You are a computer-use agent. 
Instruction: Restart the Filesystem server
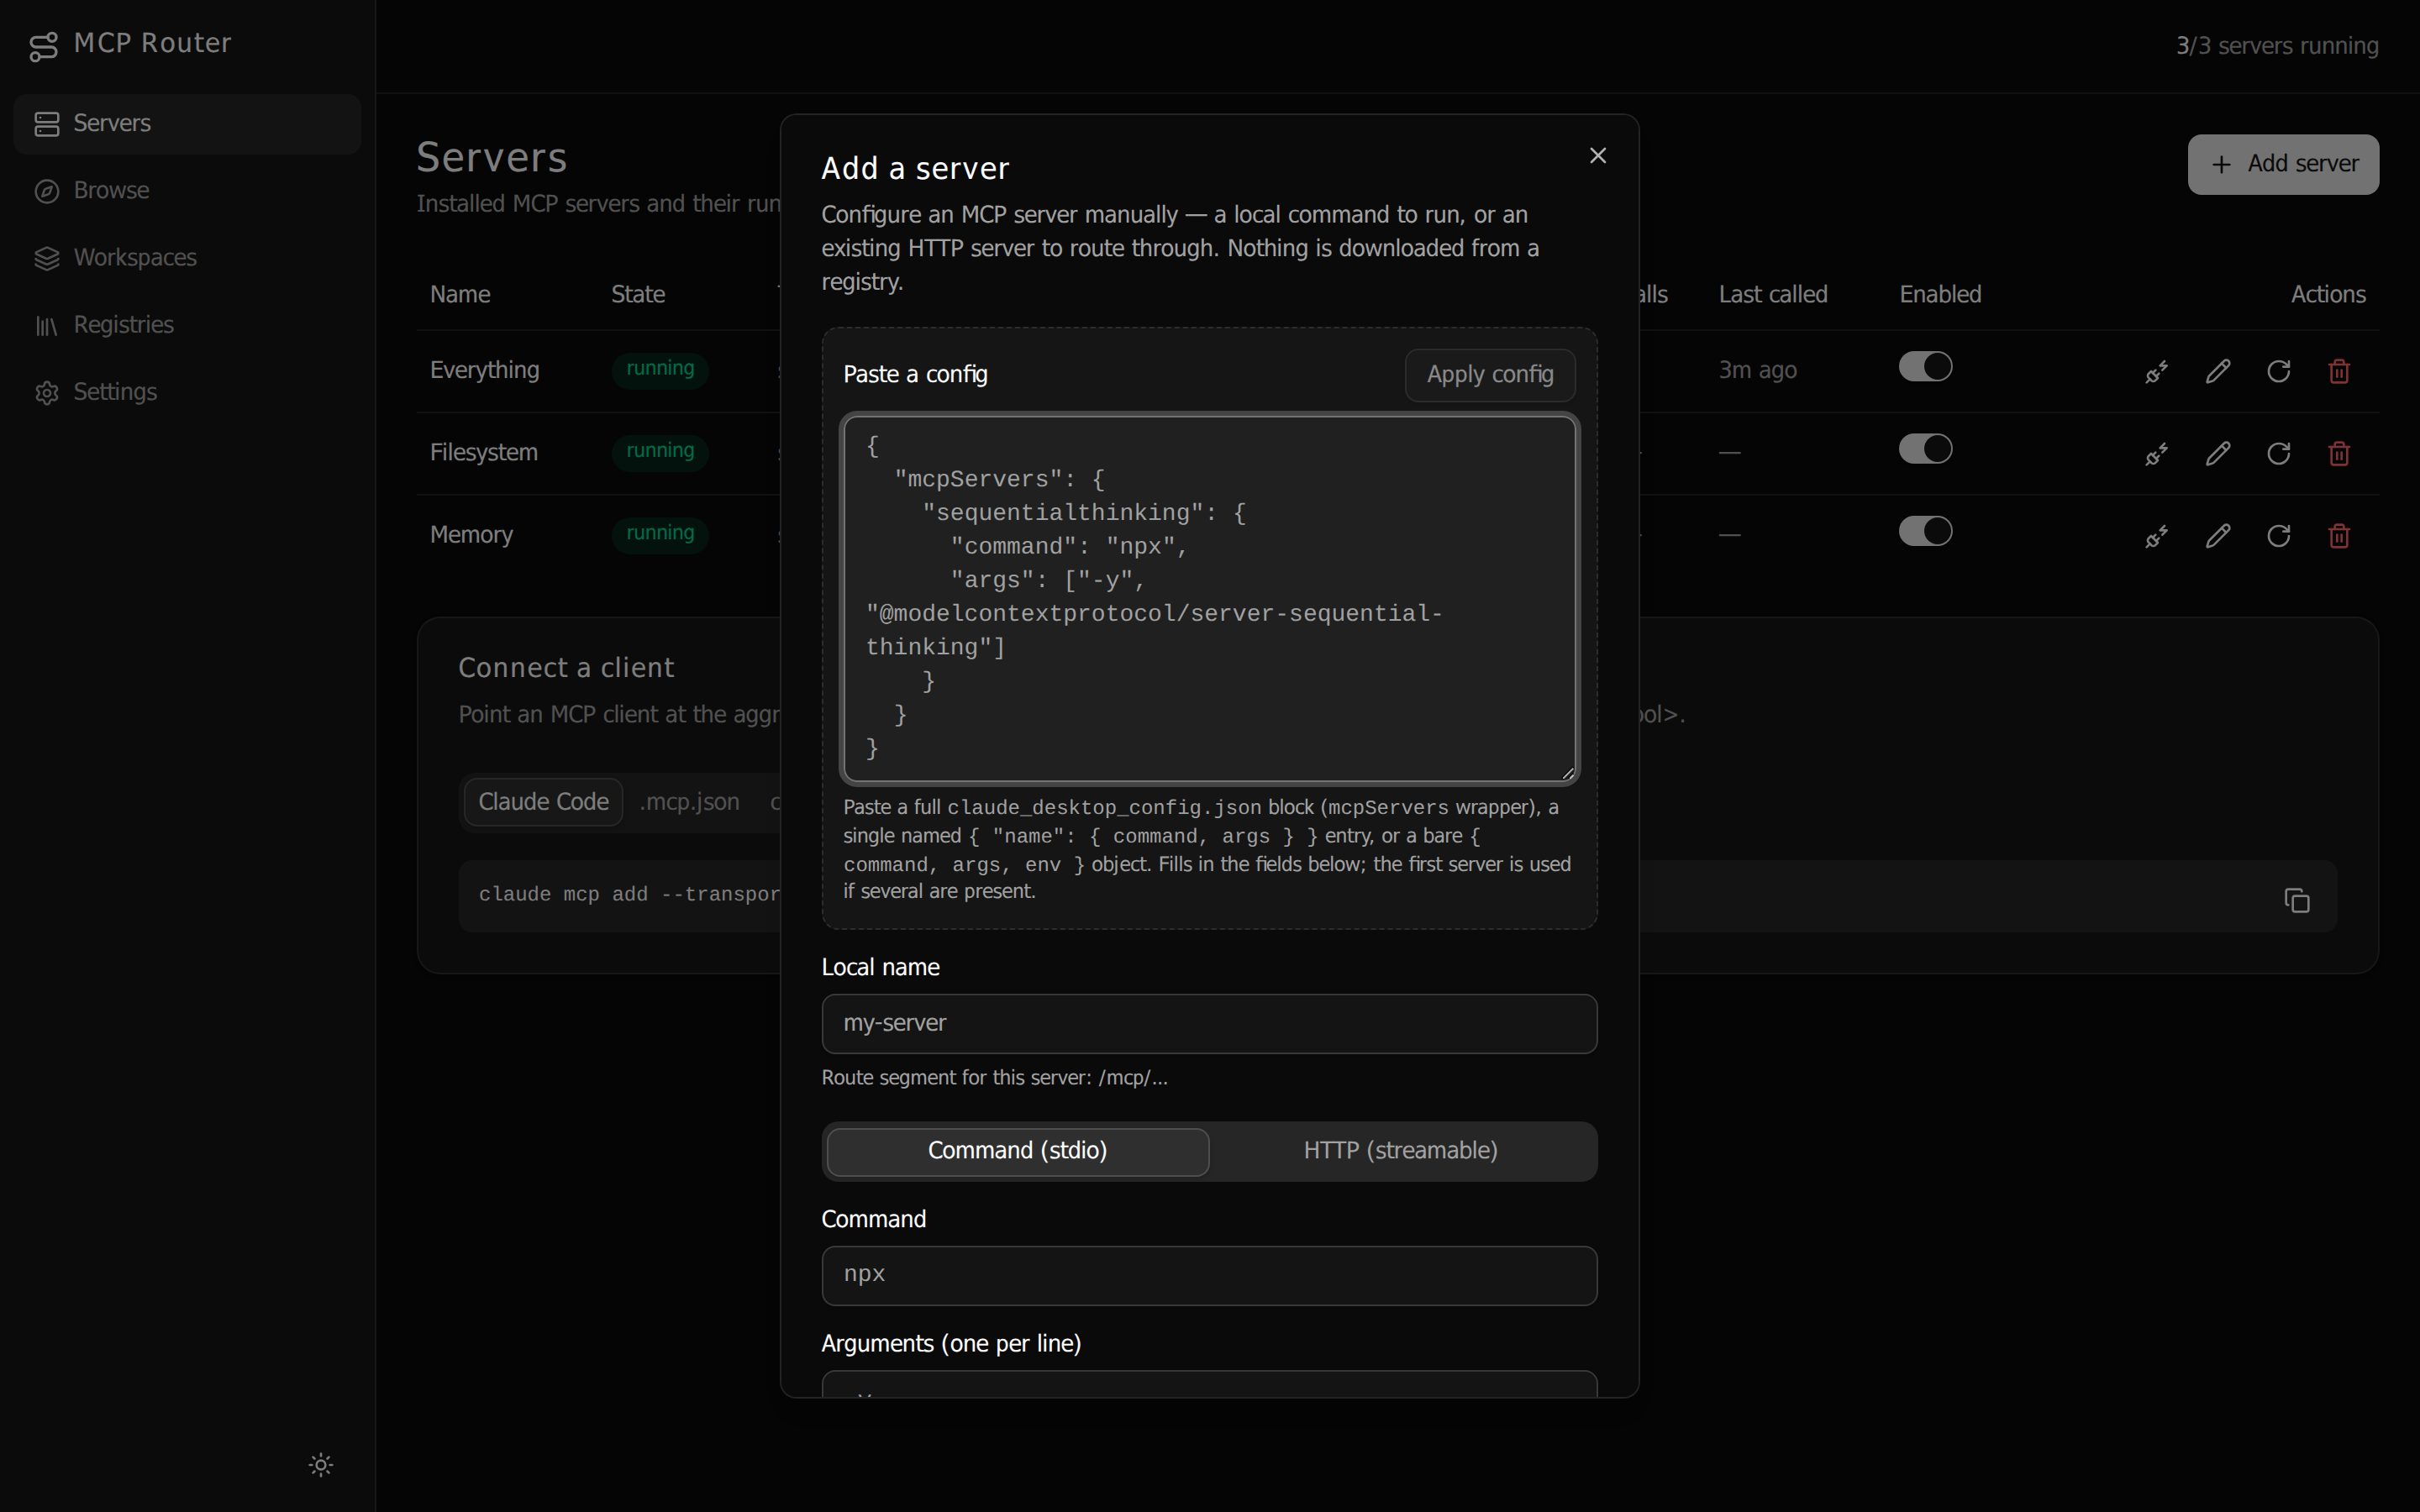(x=2279, y=454)
